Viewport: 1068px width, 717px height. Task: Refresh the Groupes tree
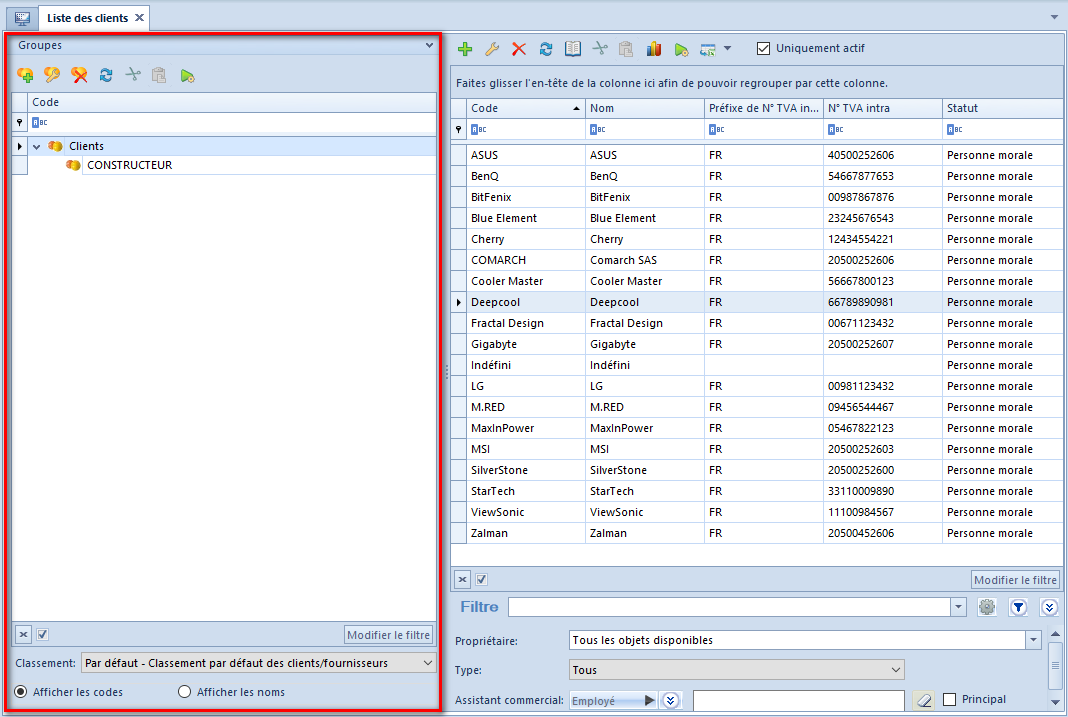(x=106, y=75)
